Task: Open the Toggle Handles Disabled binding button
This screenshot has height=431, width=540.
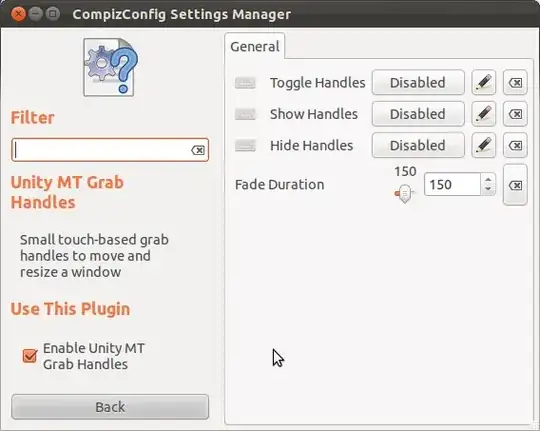Action: click(x=418, y=82)
